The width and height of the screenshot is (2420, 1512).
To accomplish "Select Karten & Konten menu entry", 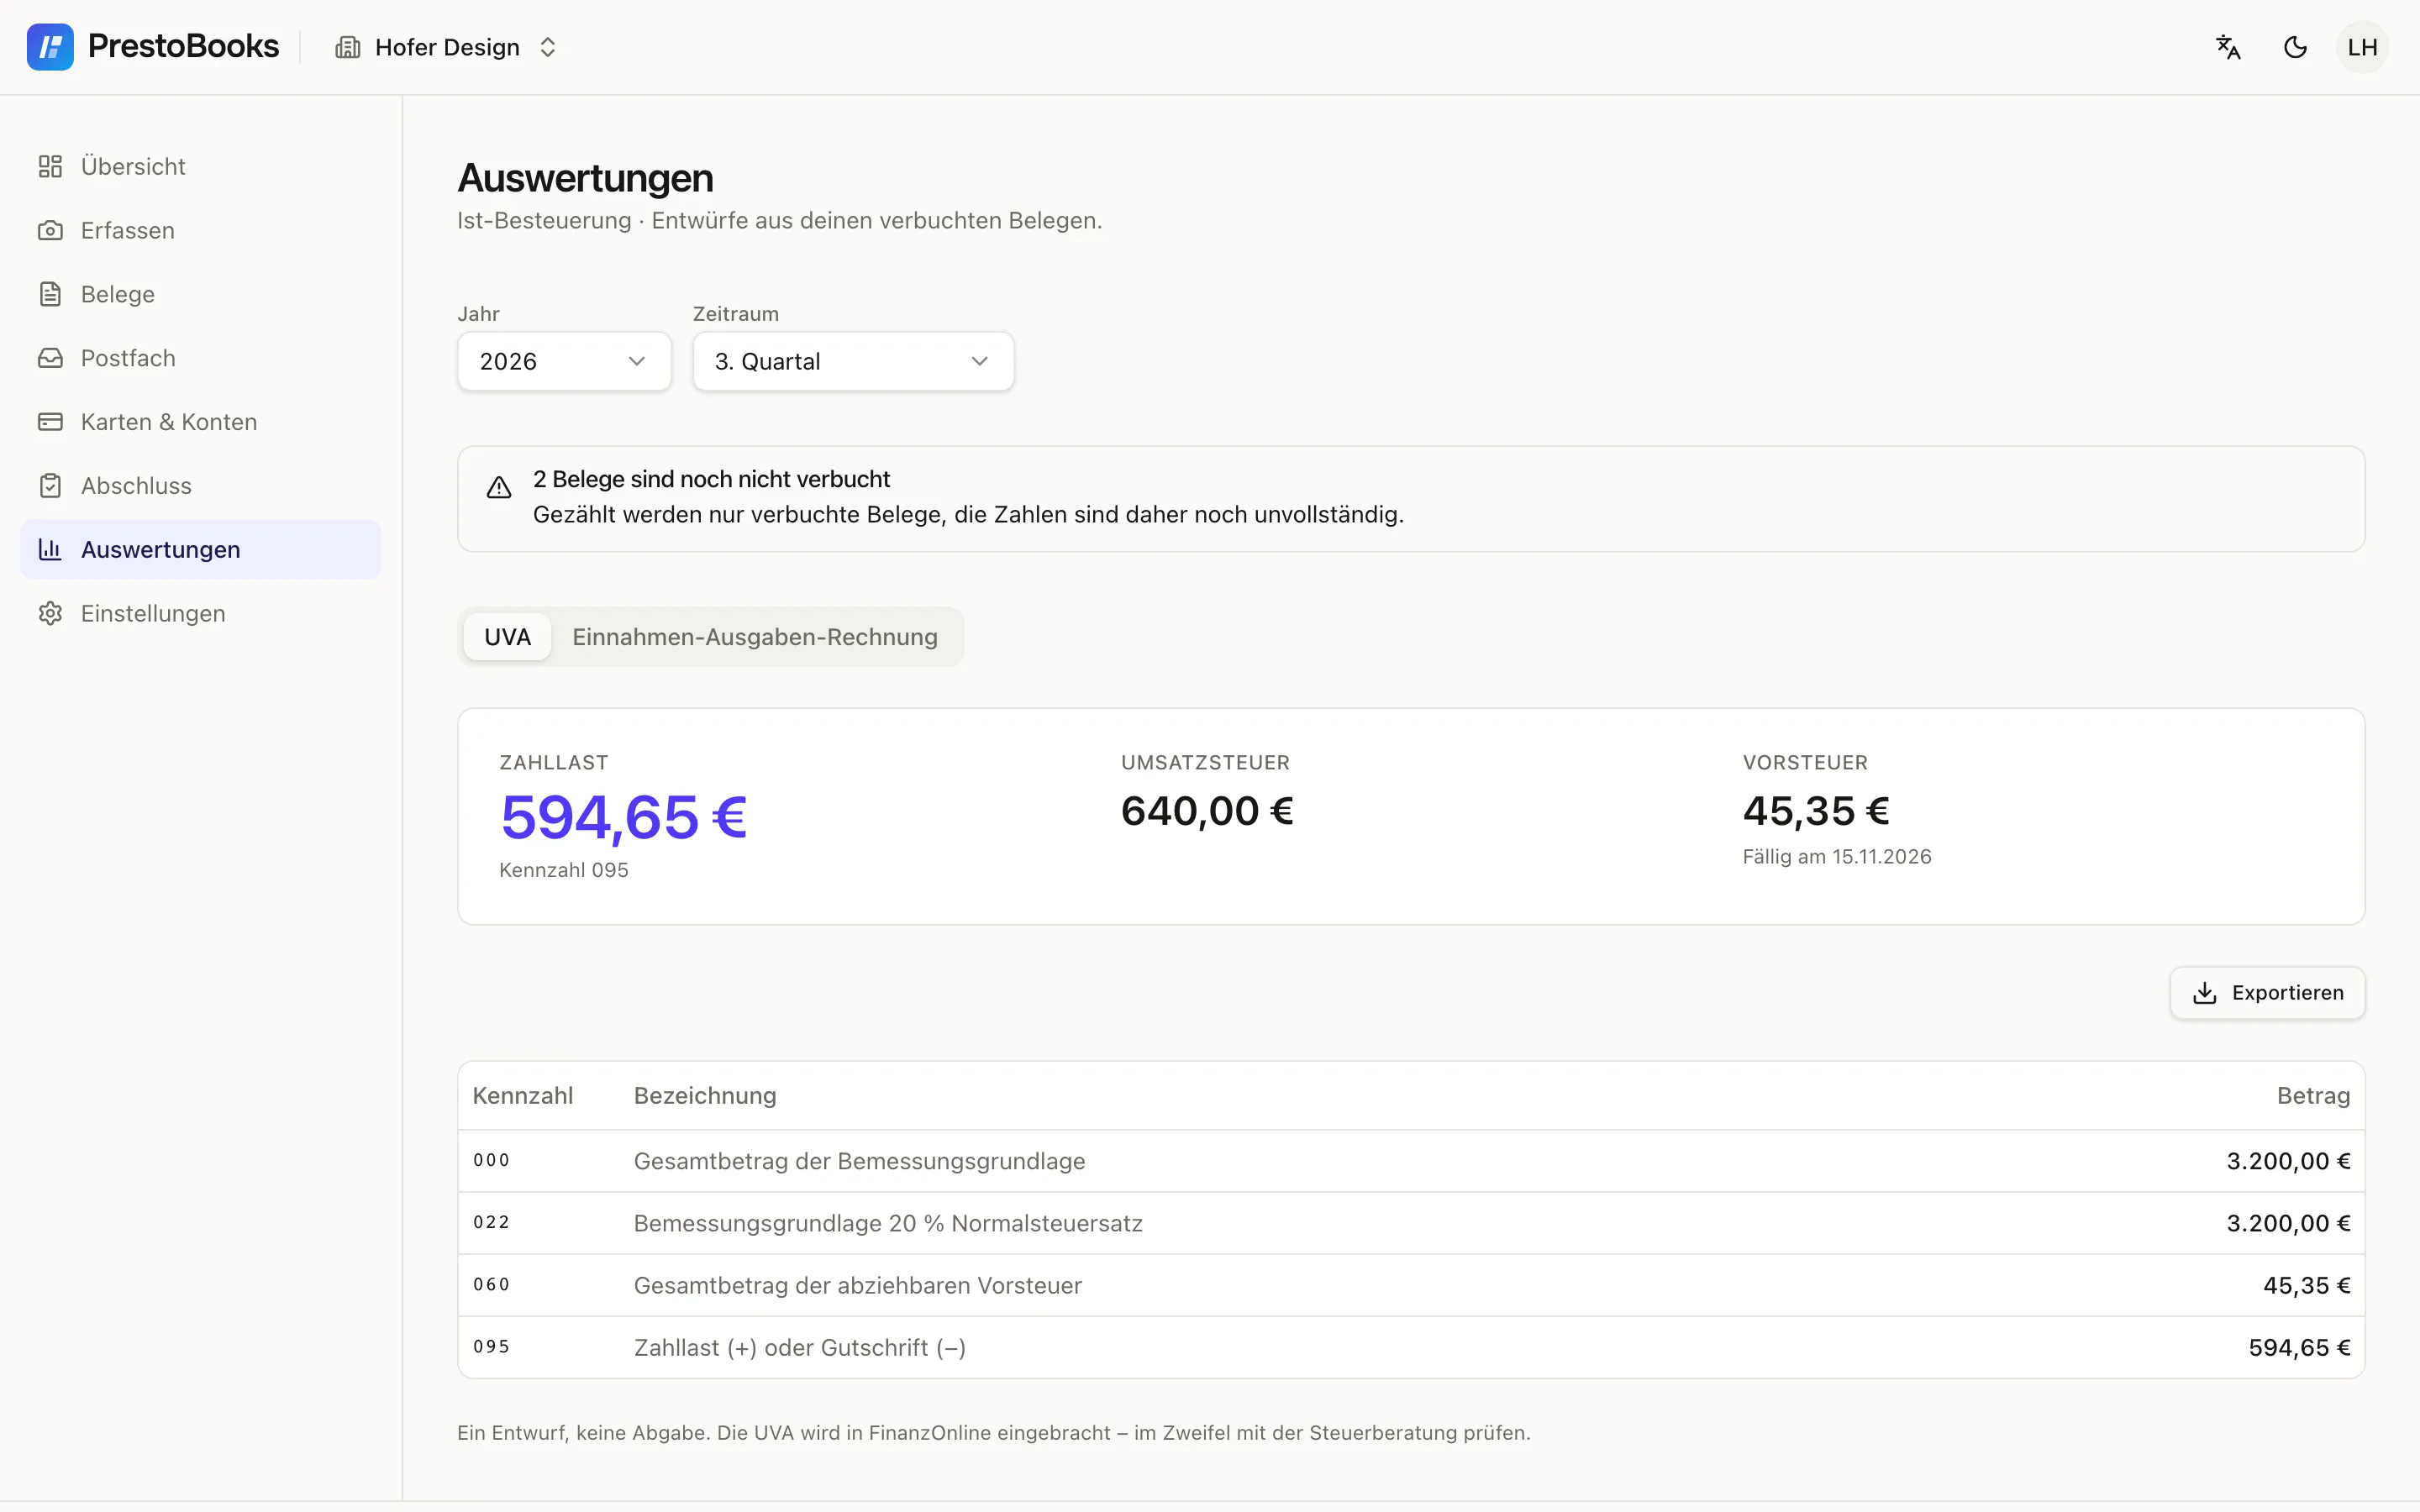I will click(x=200, y=422).
